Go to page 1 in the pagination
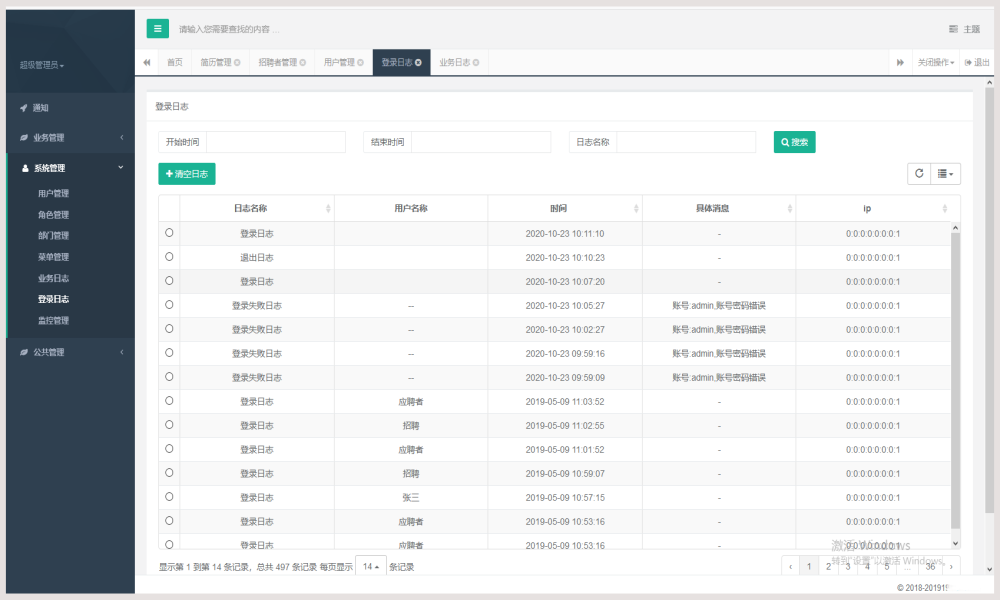 pos(809,566)
